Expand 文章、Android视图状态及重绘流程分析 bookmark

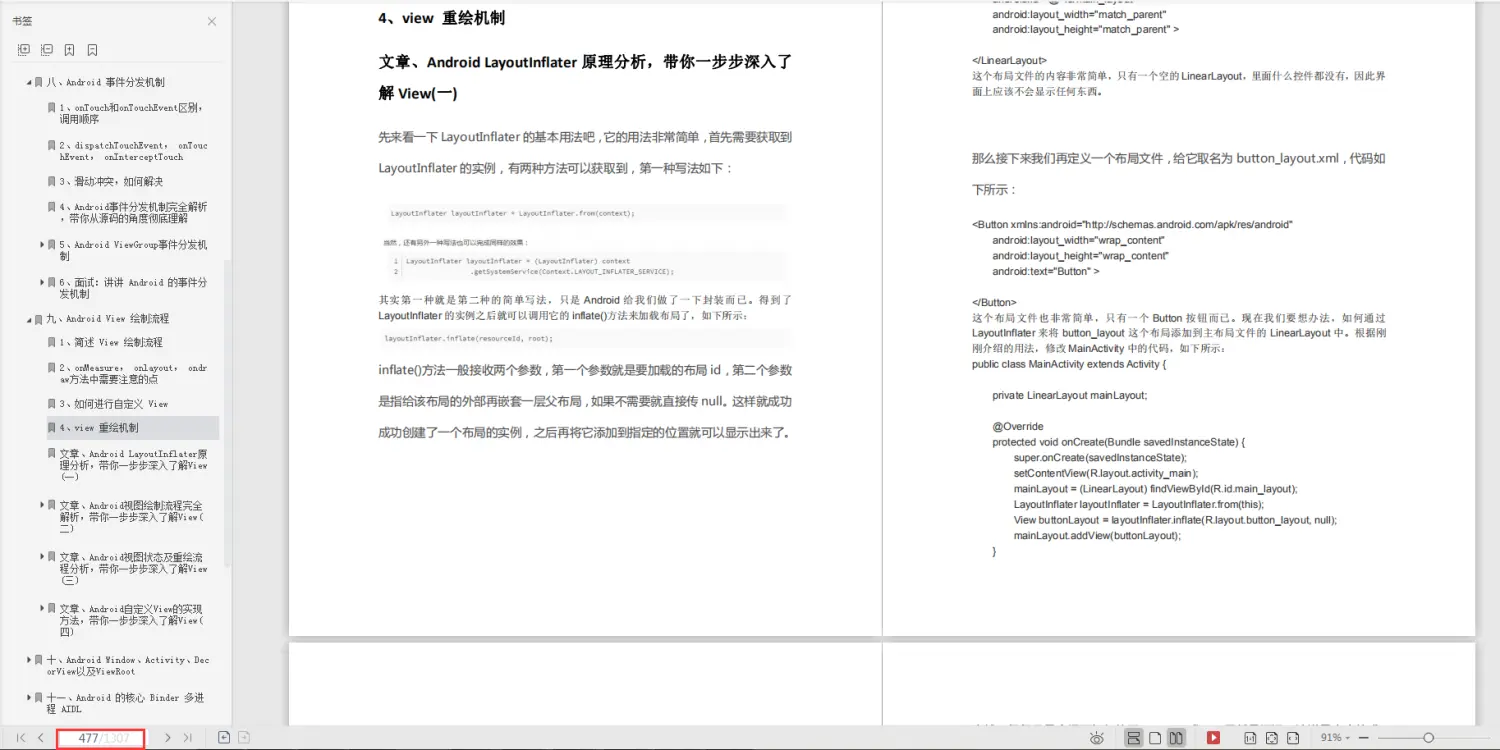(x=42, y=556)
